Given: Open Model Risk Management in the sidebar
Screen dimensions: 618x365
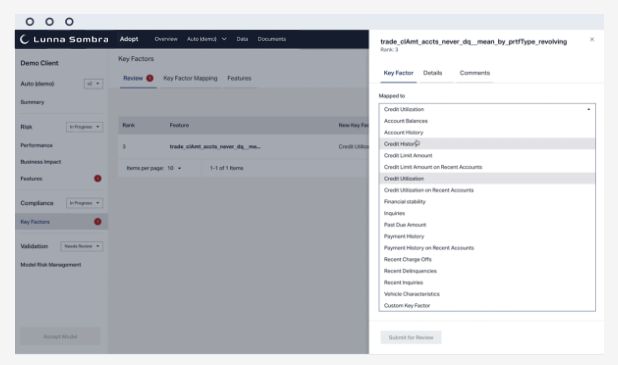Looking at the screenshot, I should coord(50,265).
